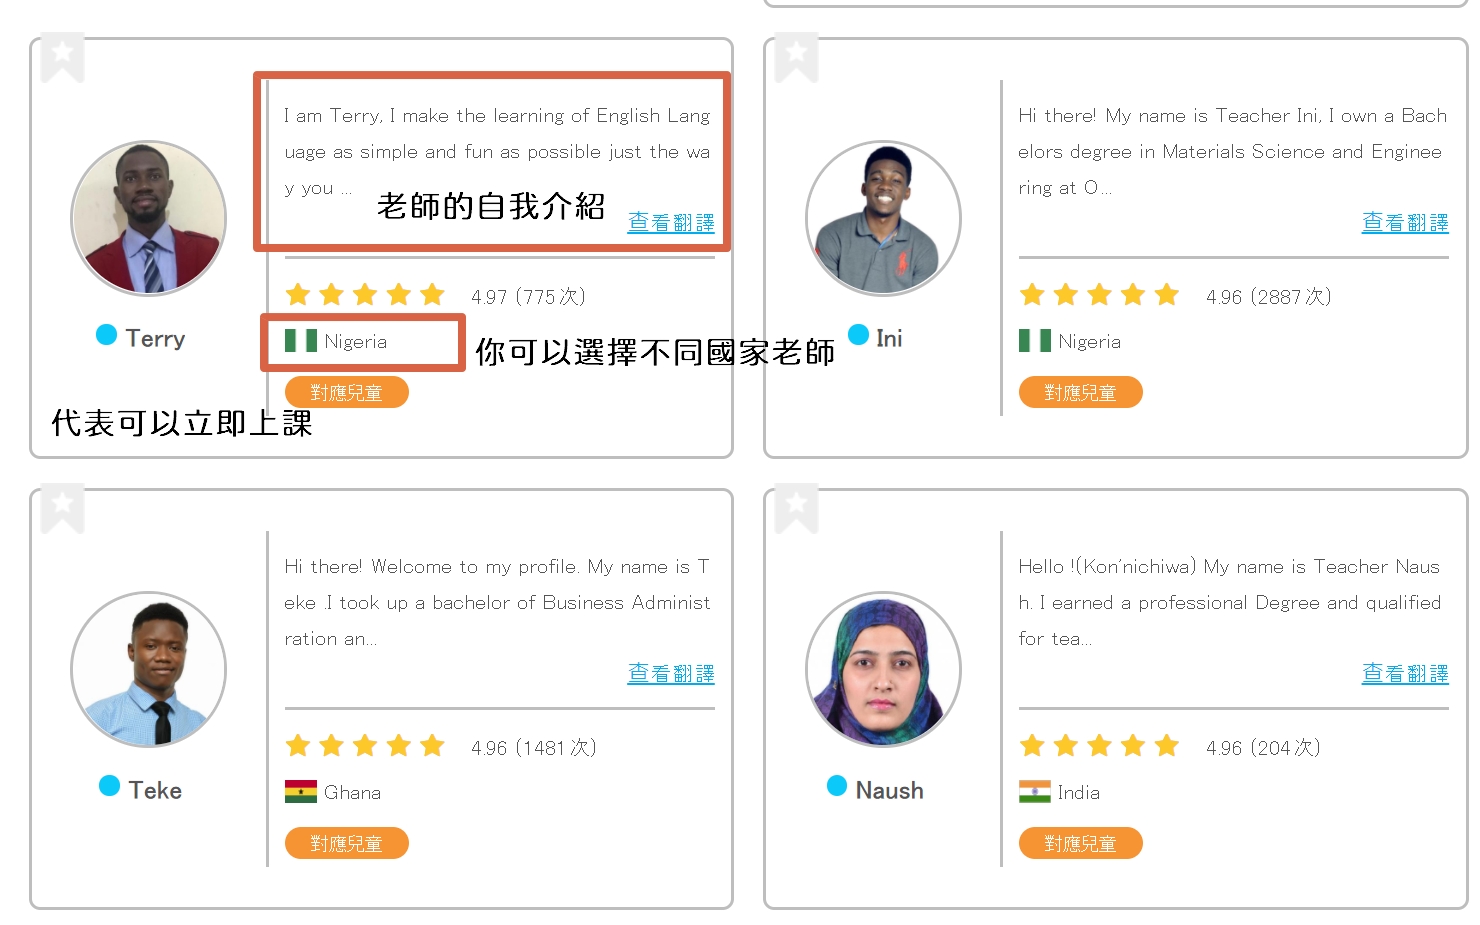Open Terry's profile photo
This screenshot has height=925, width=1480.
pos(149,218)
